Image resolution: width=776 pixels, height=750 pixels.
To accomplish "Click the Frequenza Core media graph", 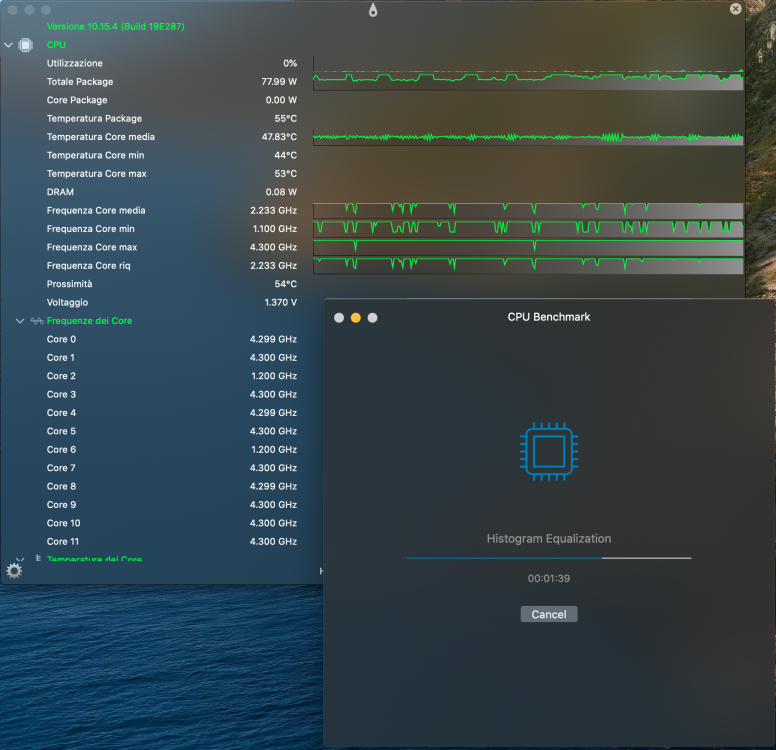I will [528, 210].
